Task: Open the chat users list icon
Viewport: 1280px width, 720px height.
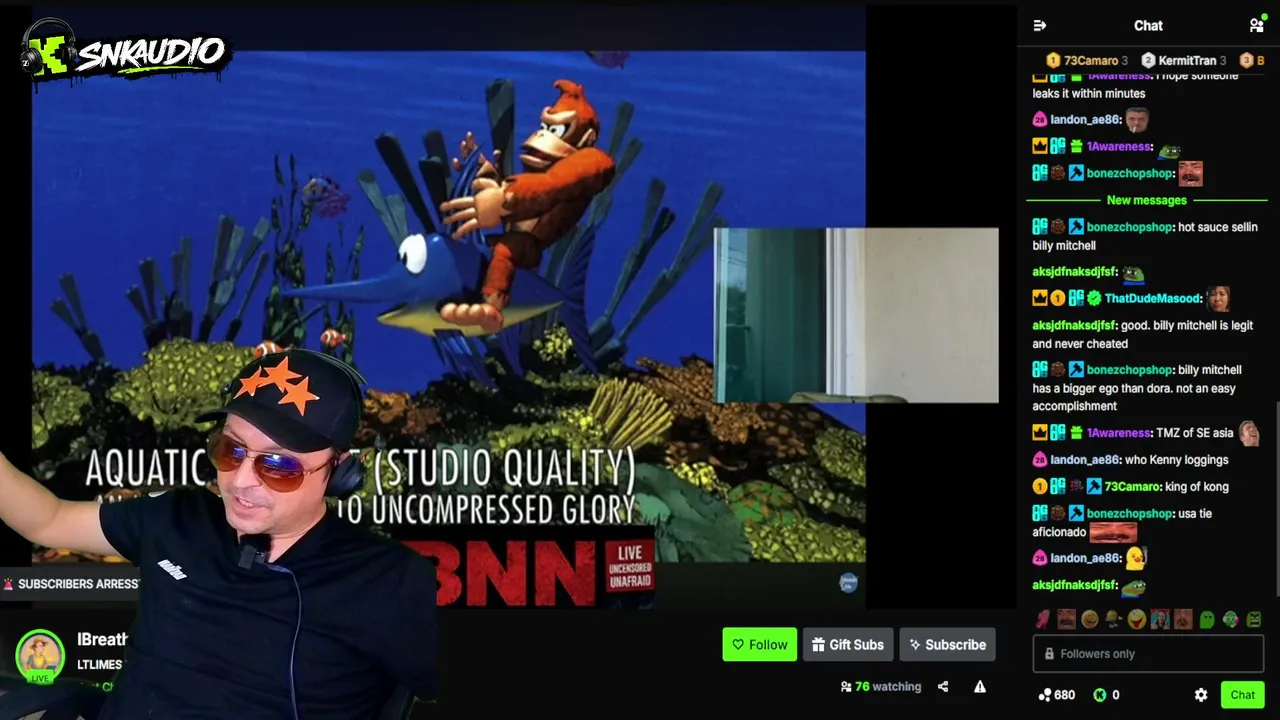Action: point(1257,26)
